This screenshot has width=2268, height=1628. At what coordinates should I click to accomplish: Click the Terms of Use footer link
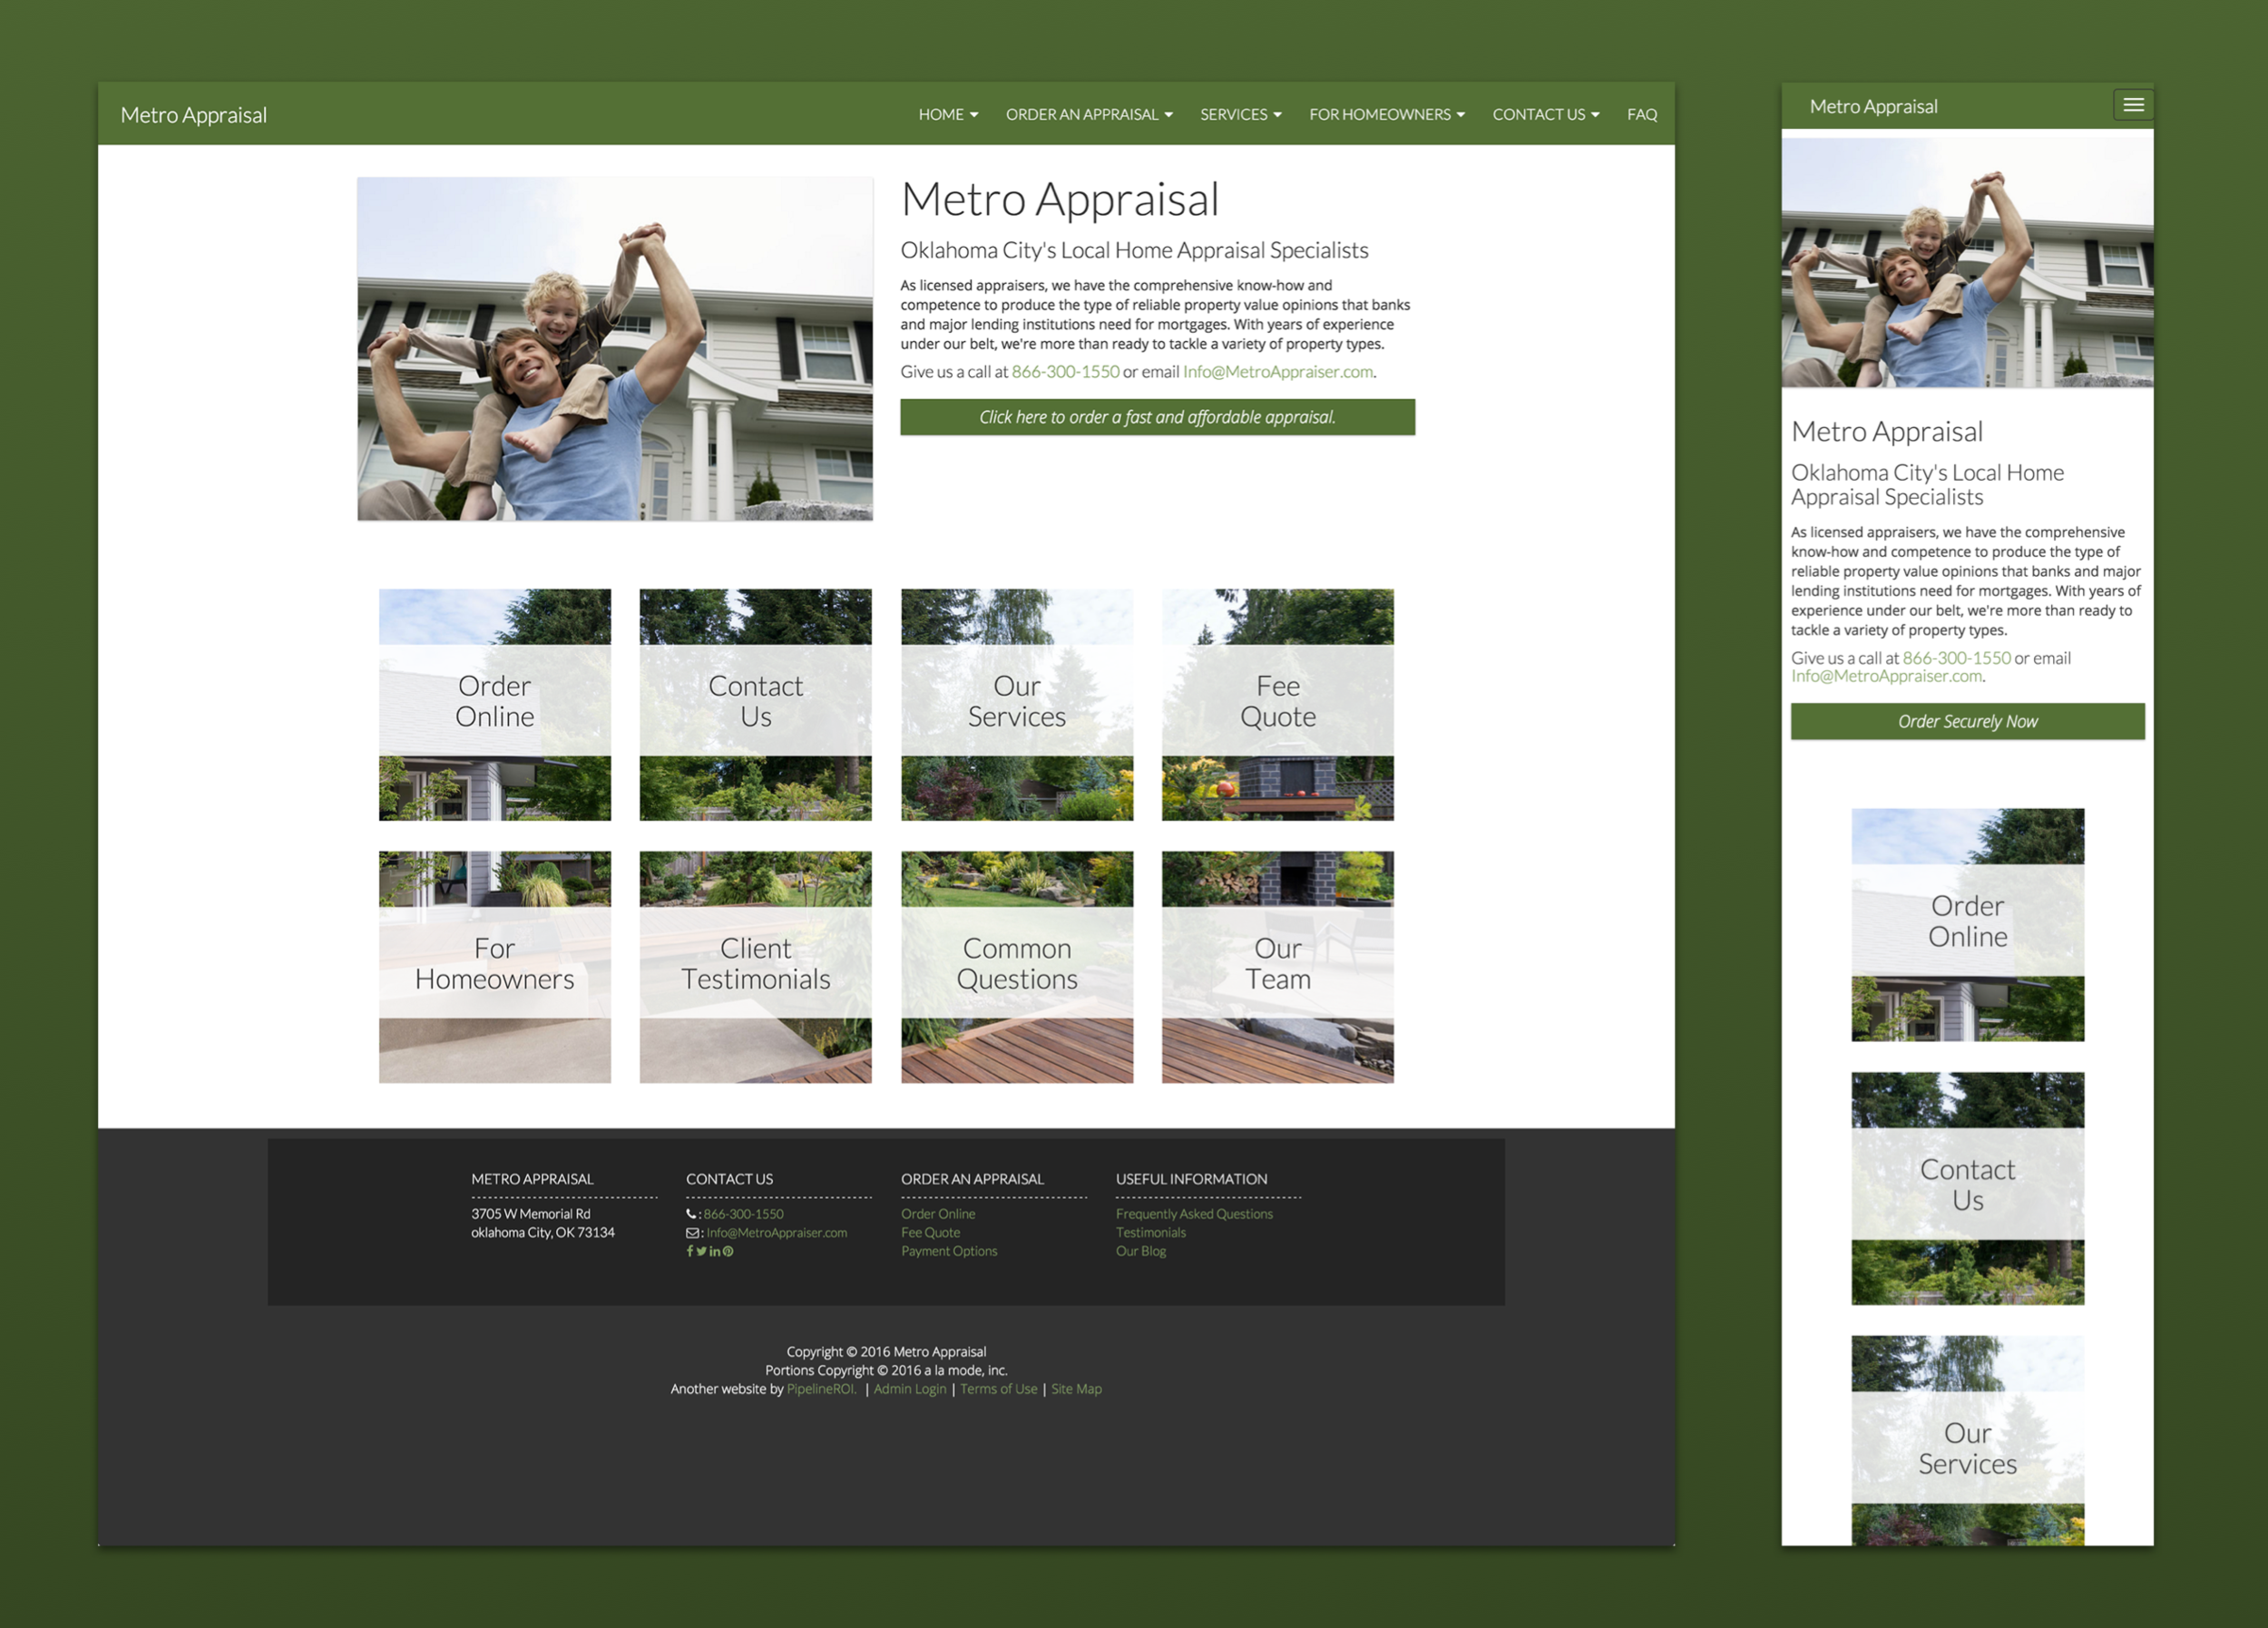point(998,1389)
